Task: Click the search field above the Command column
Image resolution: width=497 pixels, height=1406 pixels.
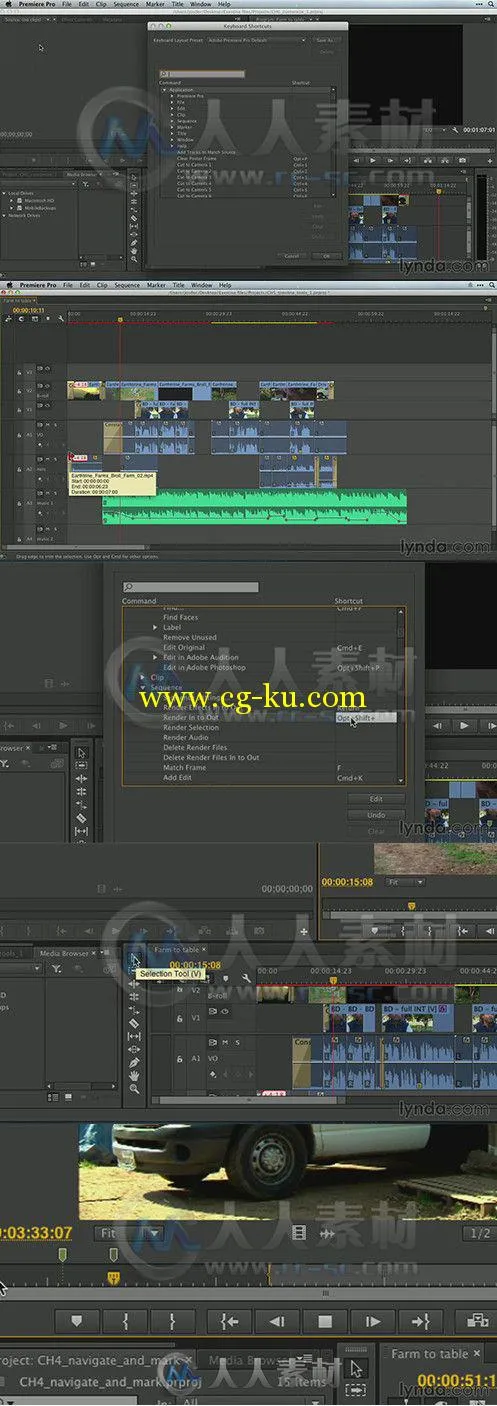Action: [190, 587]
